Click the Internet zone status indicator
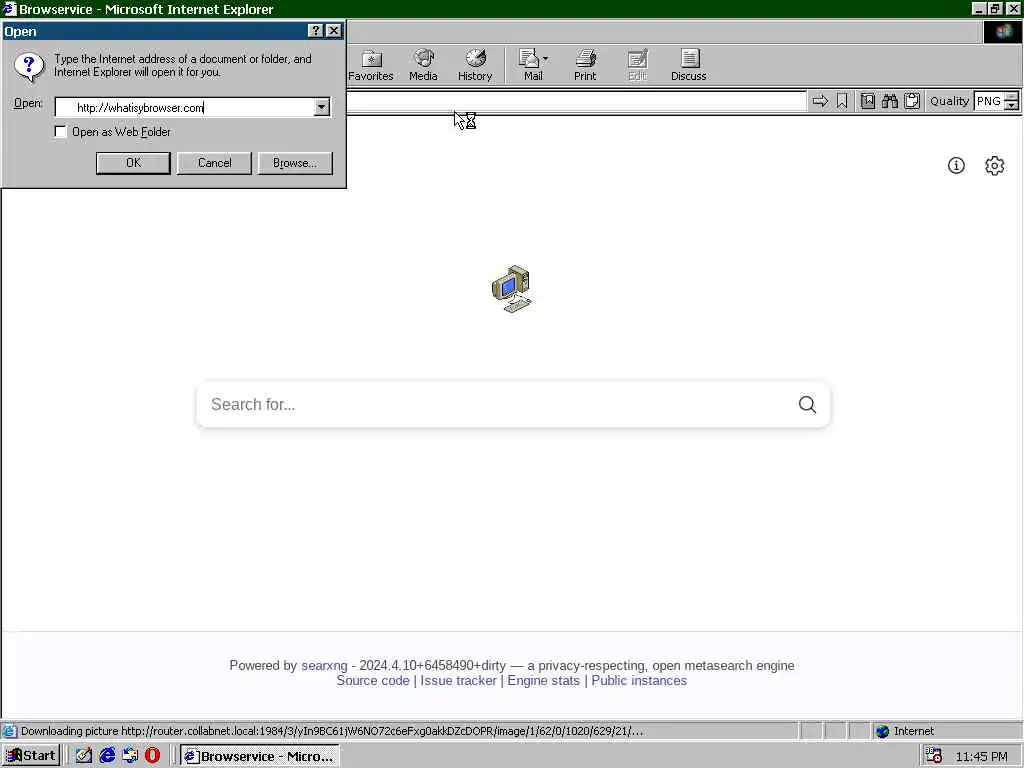 pos(905,731)
